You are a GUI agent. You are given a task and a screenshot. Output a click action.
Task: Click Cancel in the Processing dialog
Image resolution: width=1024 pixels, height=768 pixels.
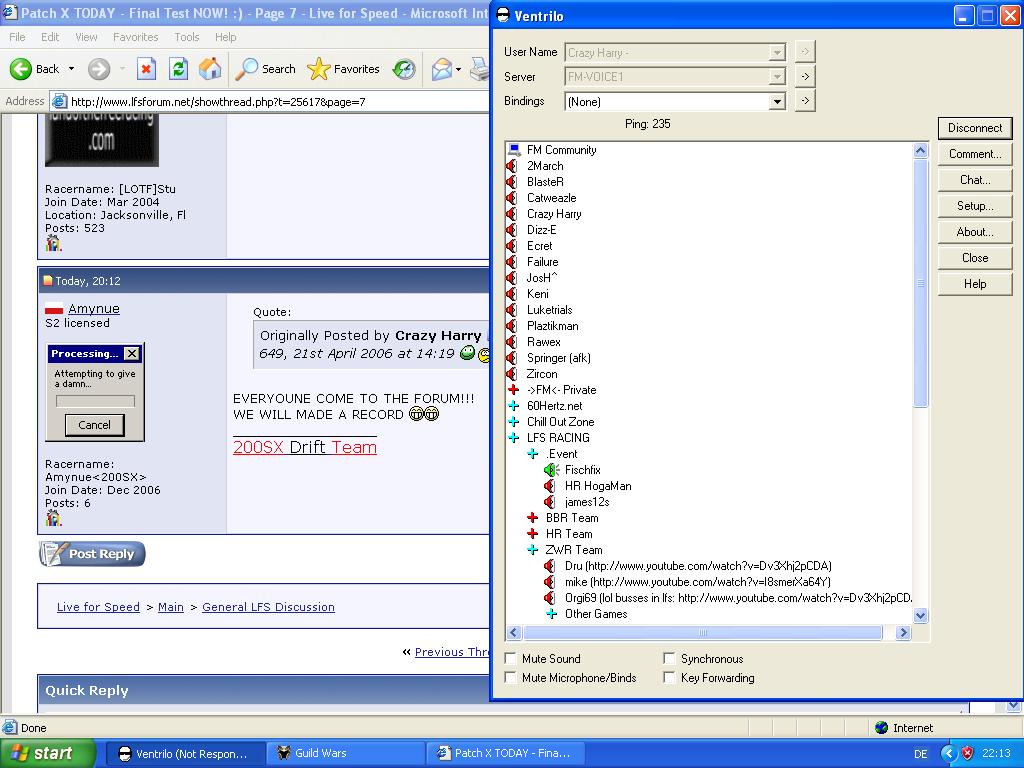(x=95, y=425)
